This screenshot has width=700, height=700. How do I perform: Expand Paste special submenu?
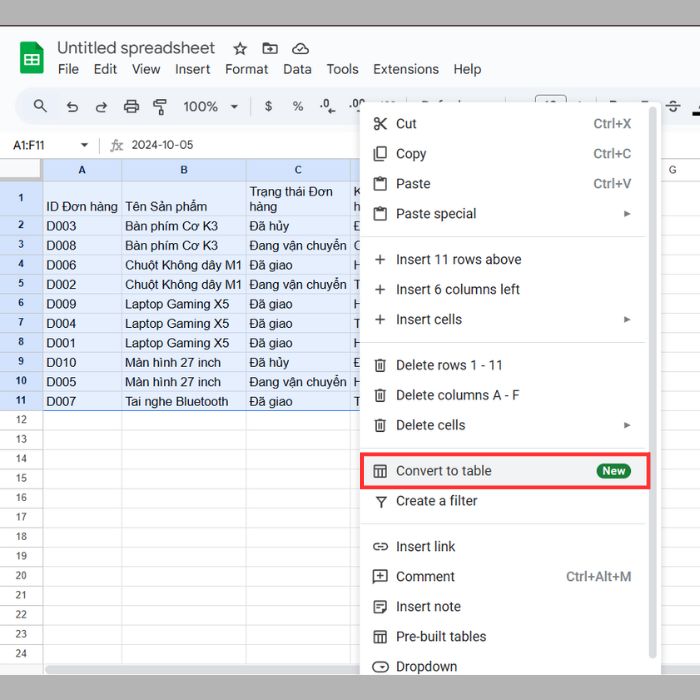pyautogui.click(x=504, y=214)
